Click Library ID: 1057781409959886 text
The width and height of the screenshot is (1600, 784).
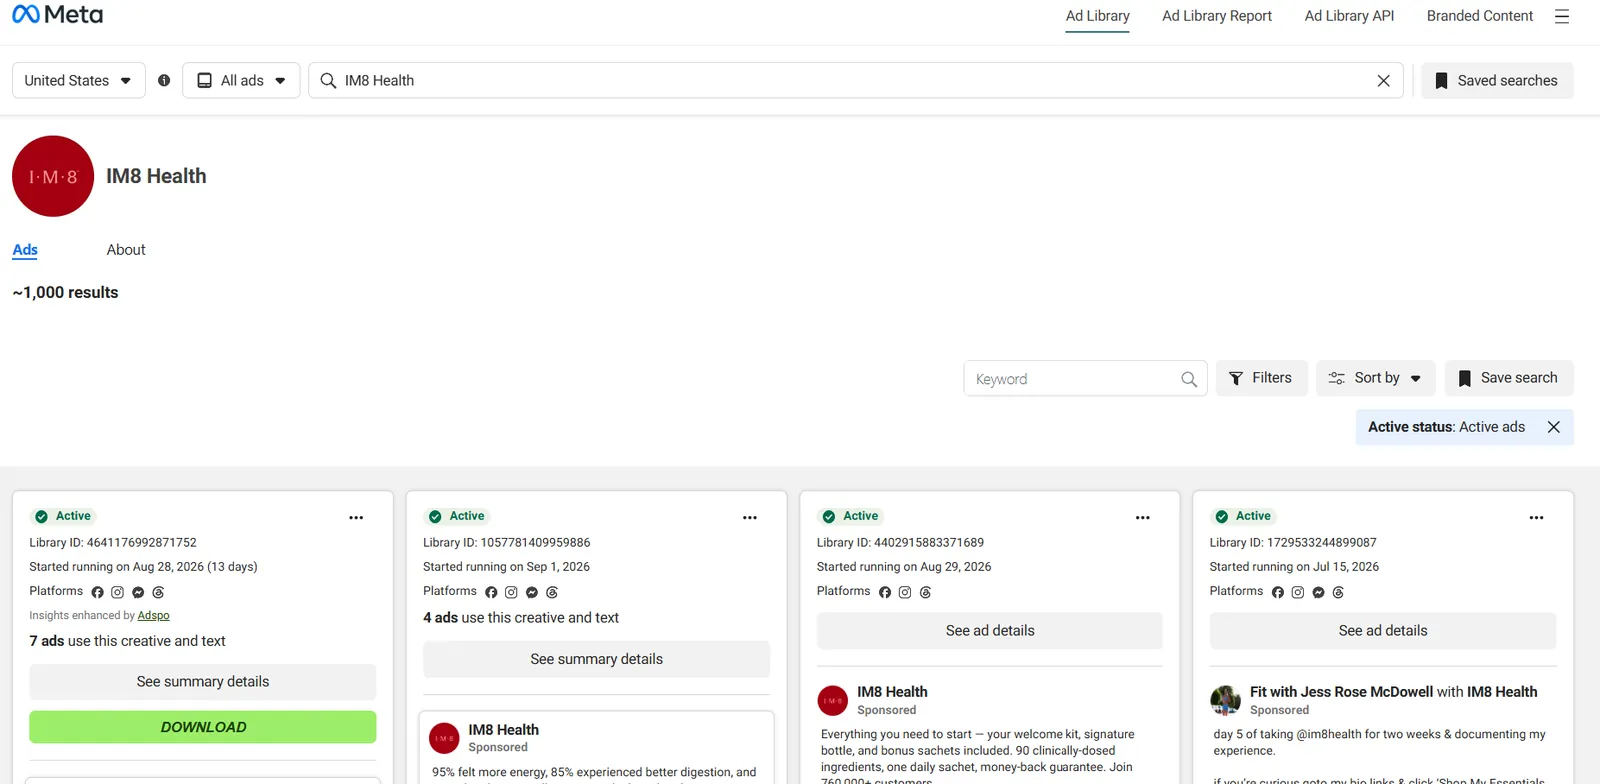click(506, 543)
